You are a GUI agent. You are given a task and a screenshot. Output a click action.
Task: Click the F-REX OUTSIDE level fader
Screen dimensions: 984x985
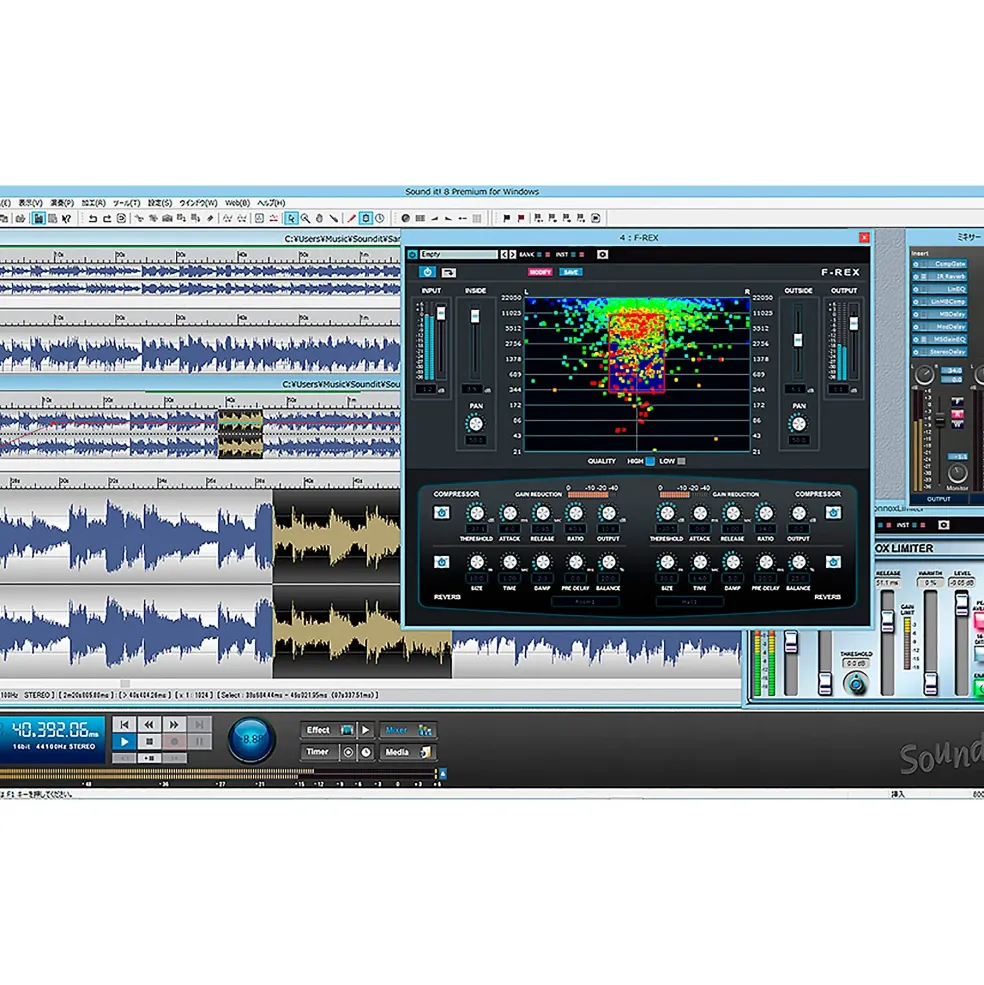click(x=798, y=340)
